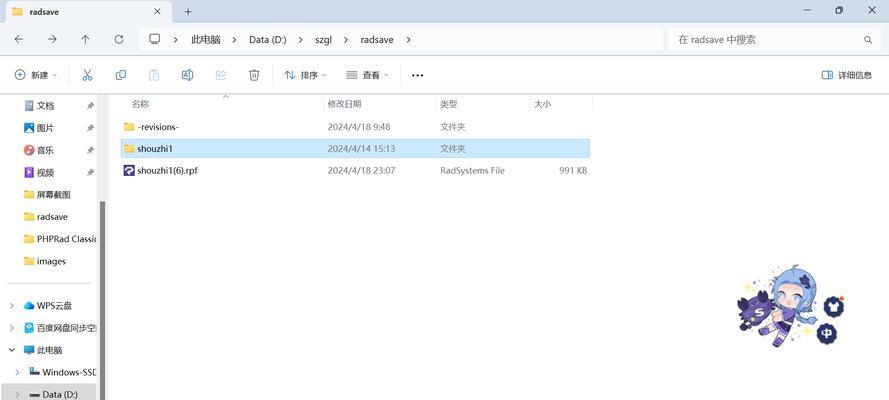
Task: Open images folder in the sidebar
Action: (x=51, y=261)
